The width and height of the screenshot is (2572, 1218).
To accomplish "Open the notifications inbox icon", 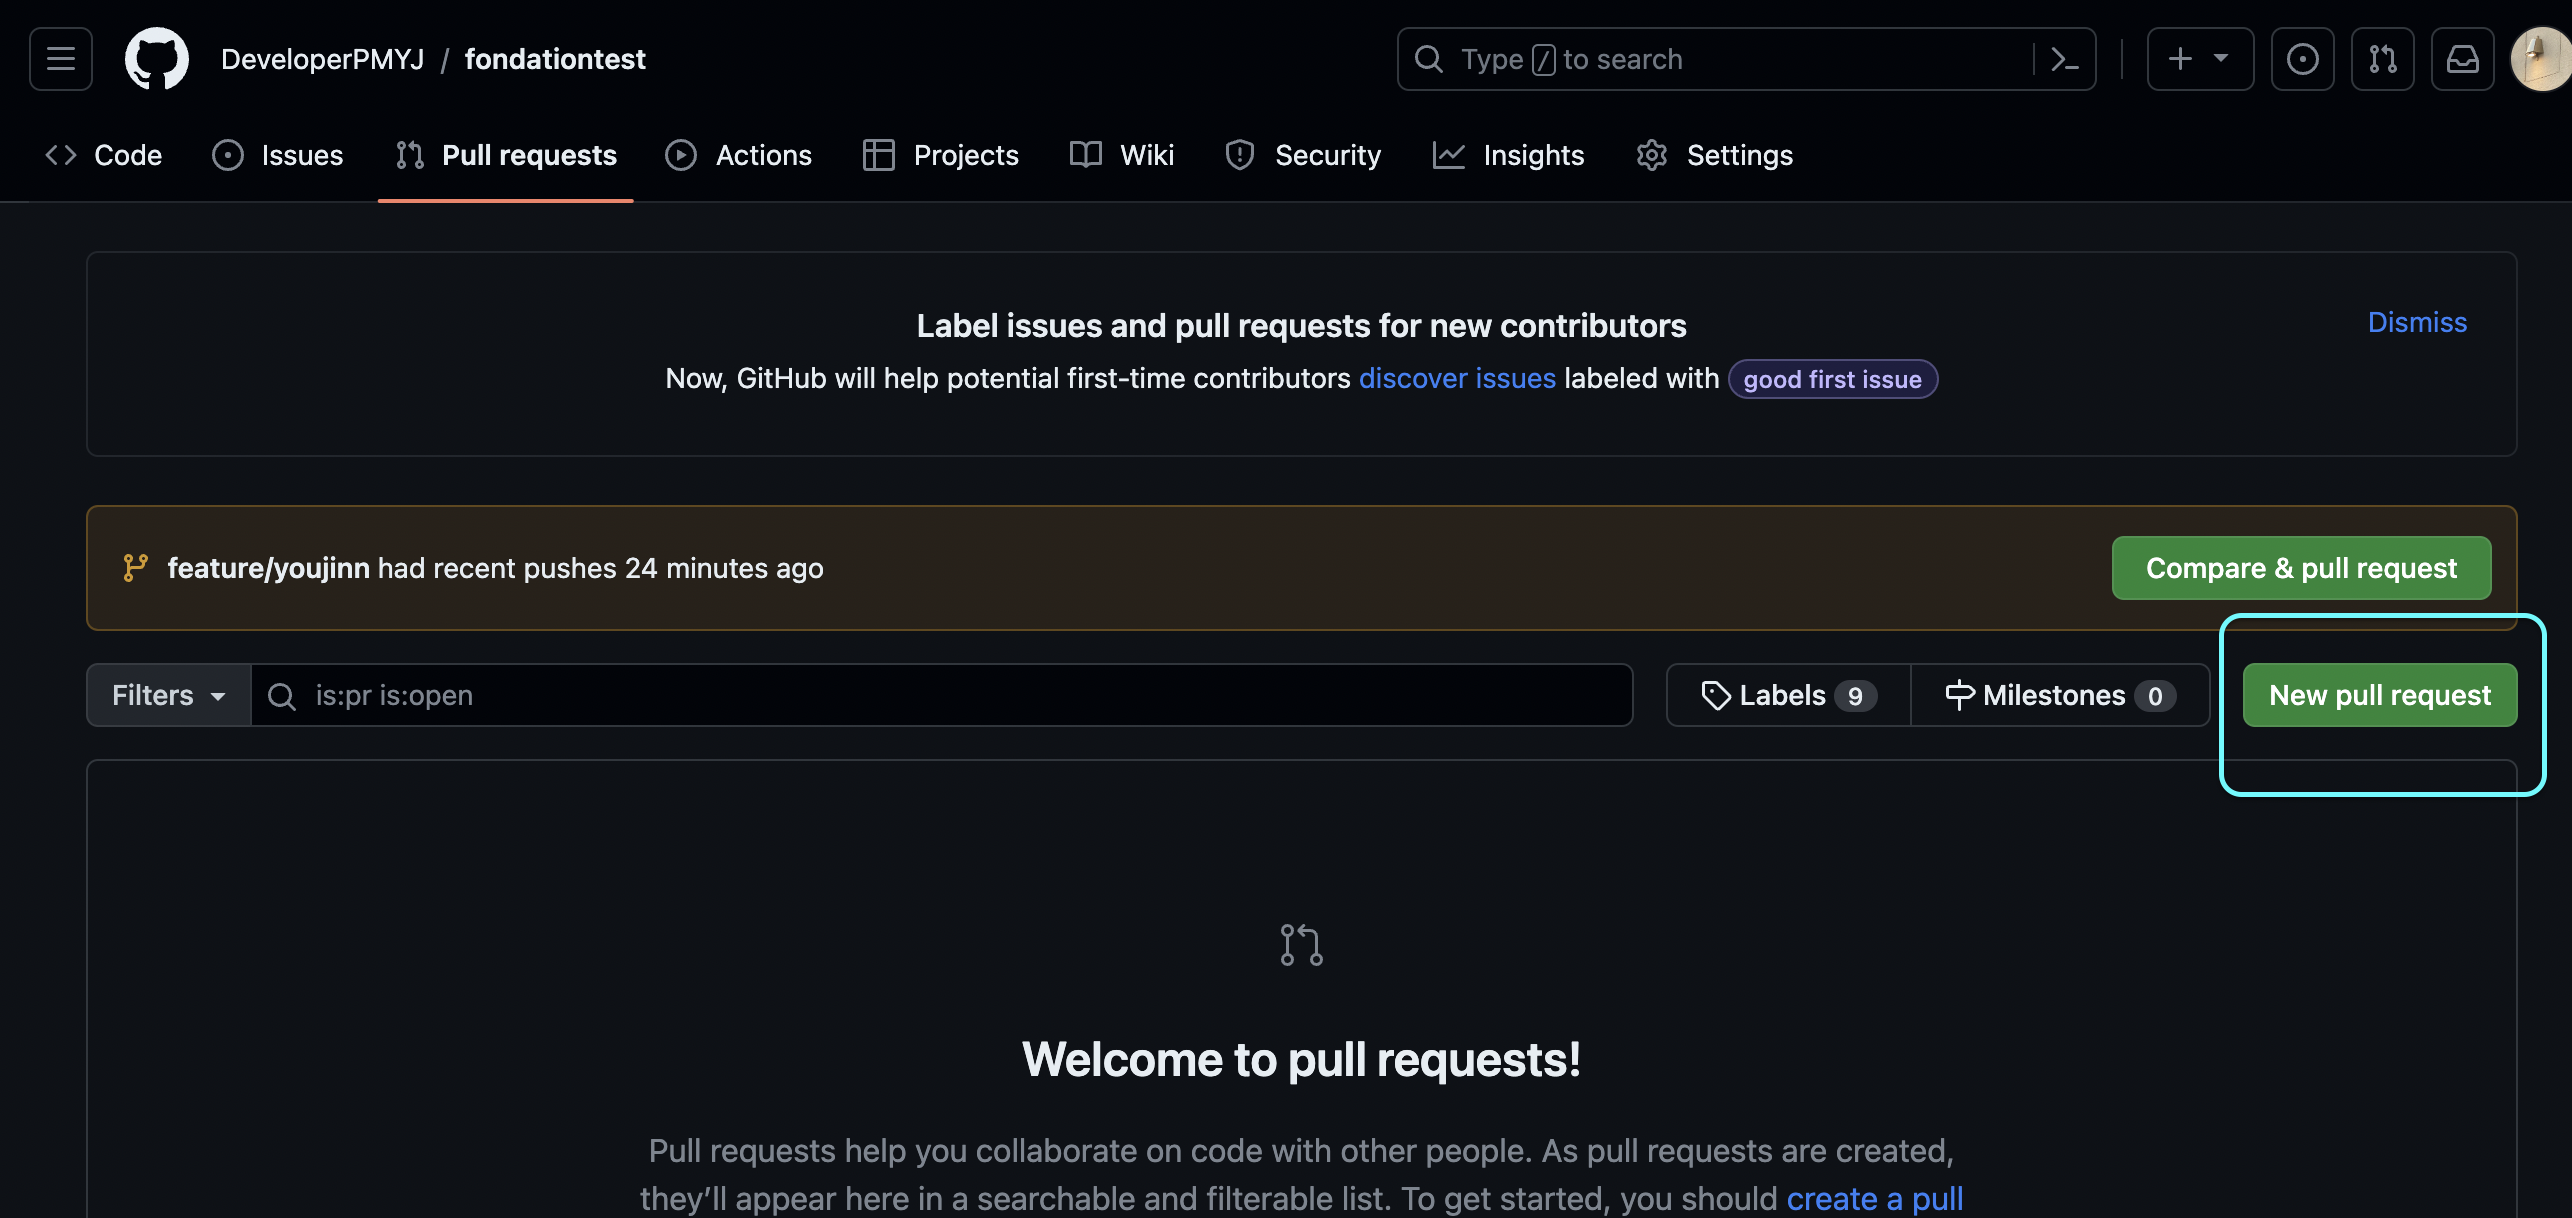I will click(2462, 59).
